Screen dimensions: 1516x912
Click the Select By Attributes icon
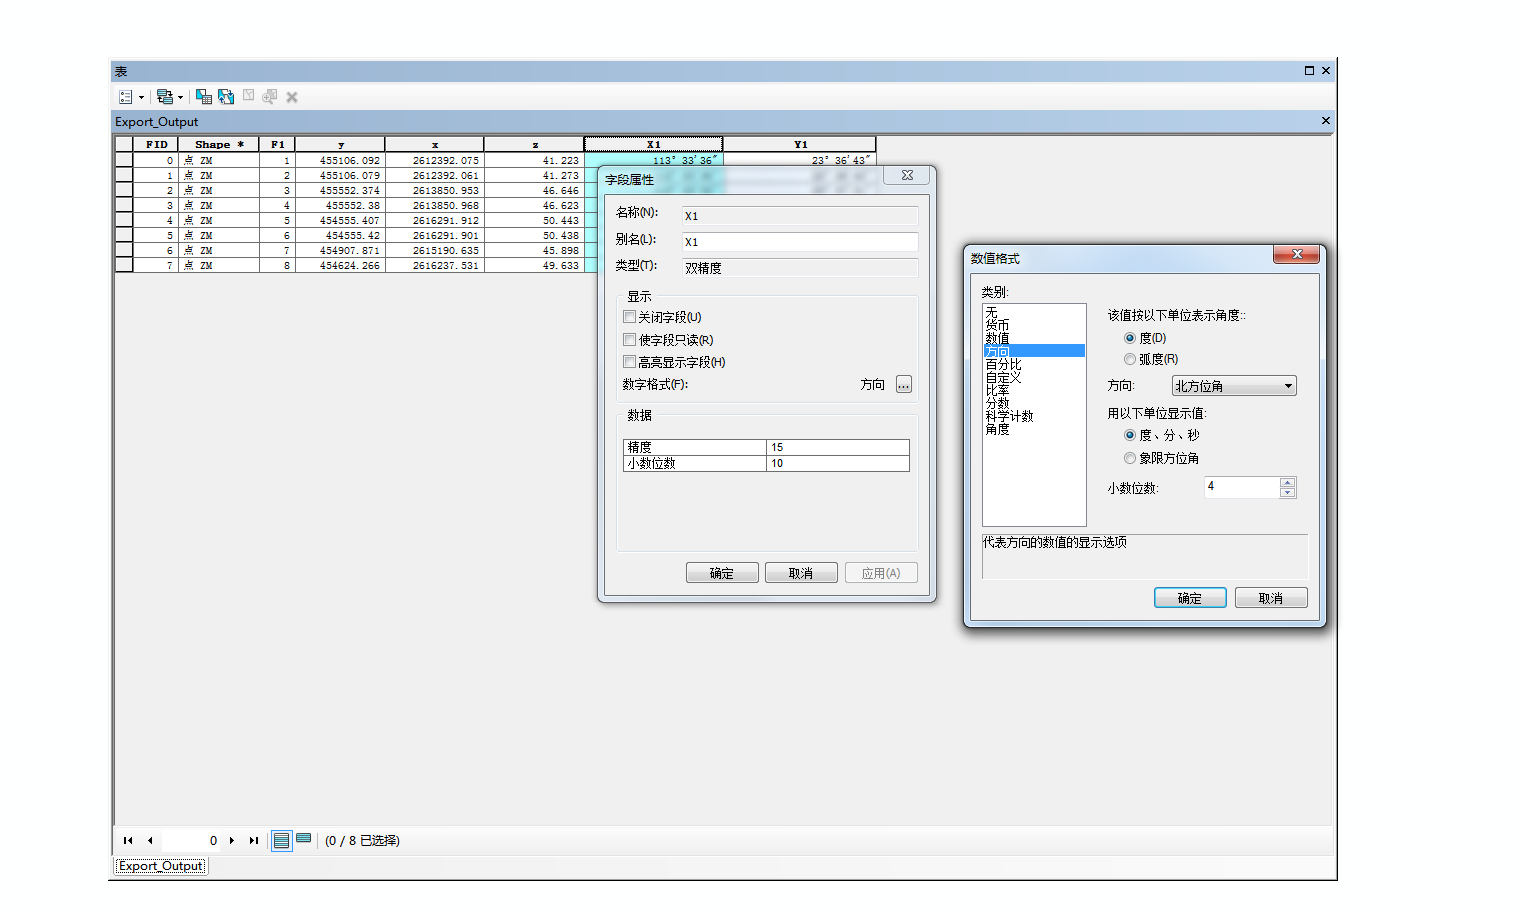pyautogui.click(x=204, y=97)
